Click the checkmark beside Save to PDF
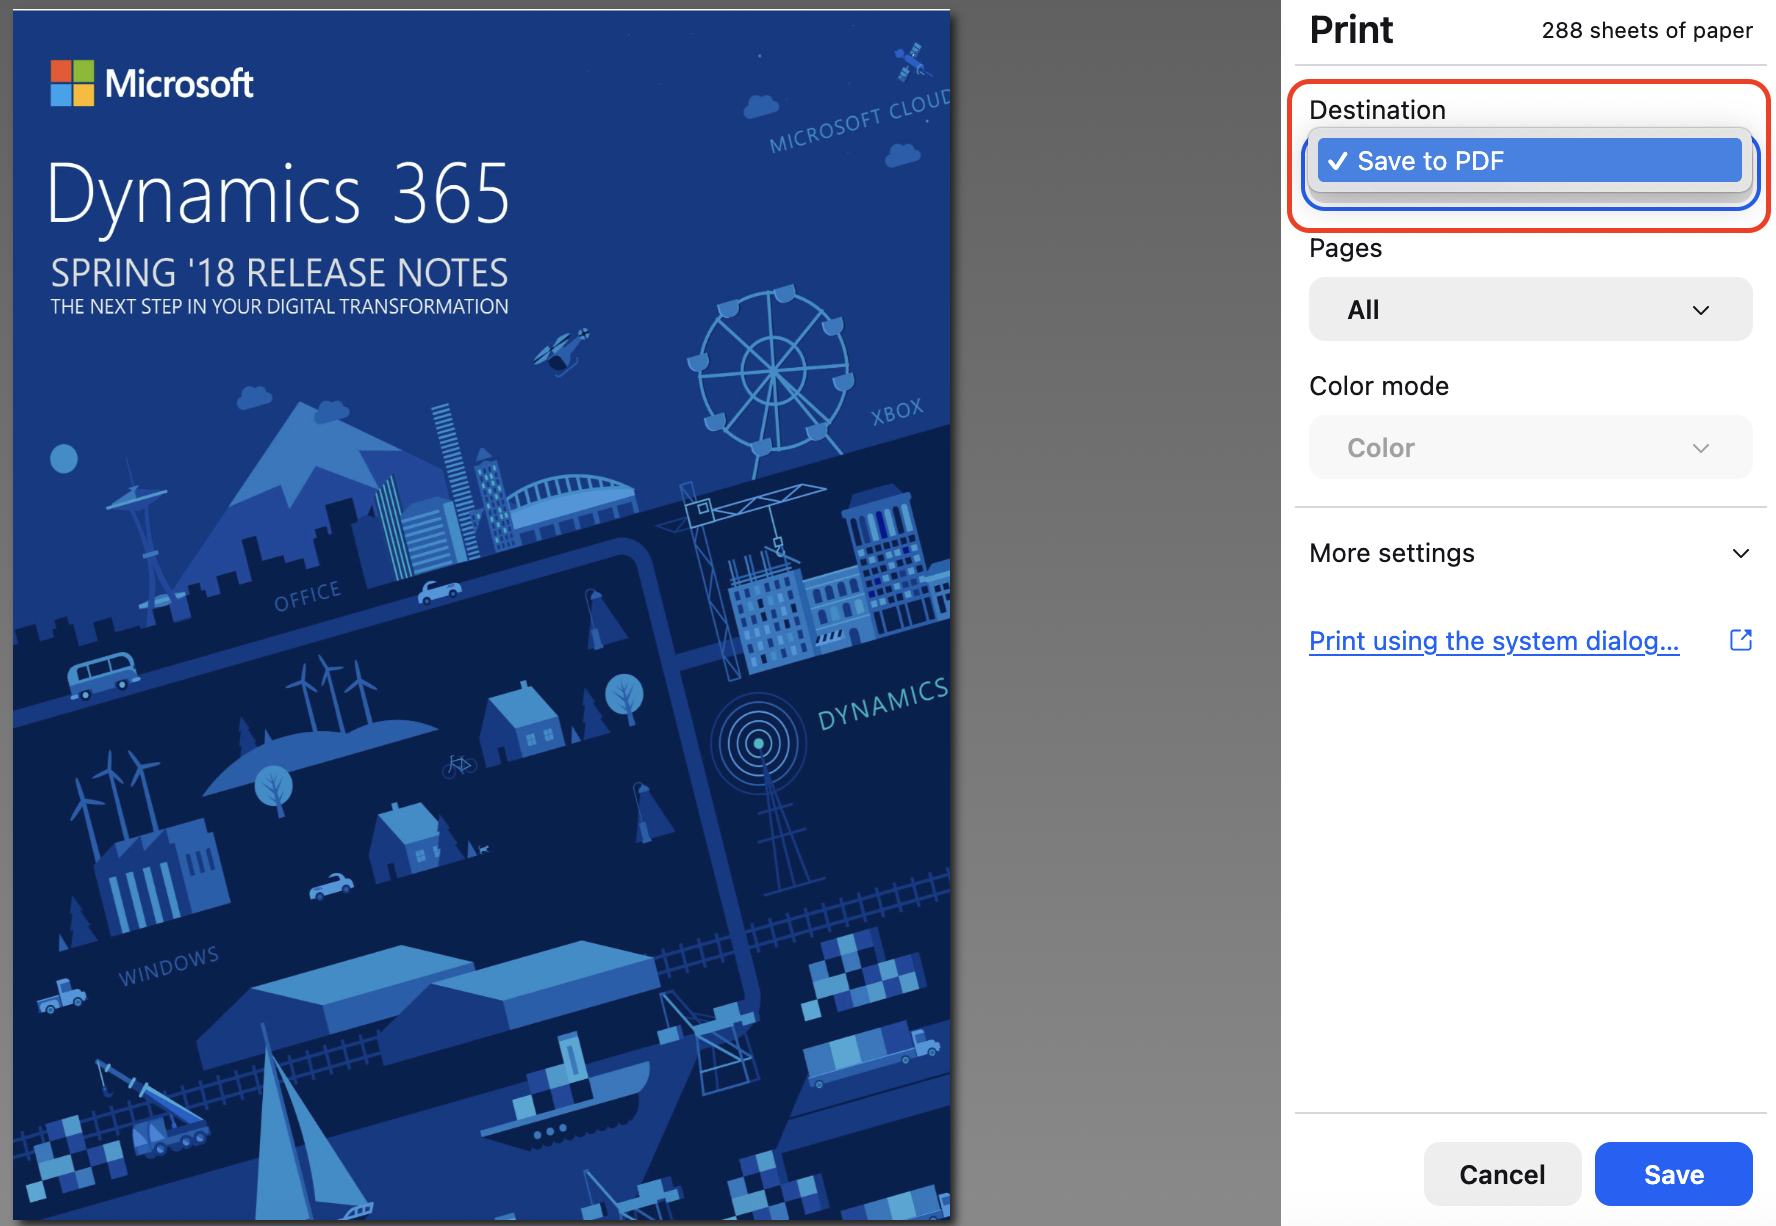The height and width of the screenshot is (1226, 1776). (x=1338, y=161)
